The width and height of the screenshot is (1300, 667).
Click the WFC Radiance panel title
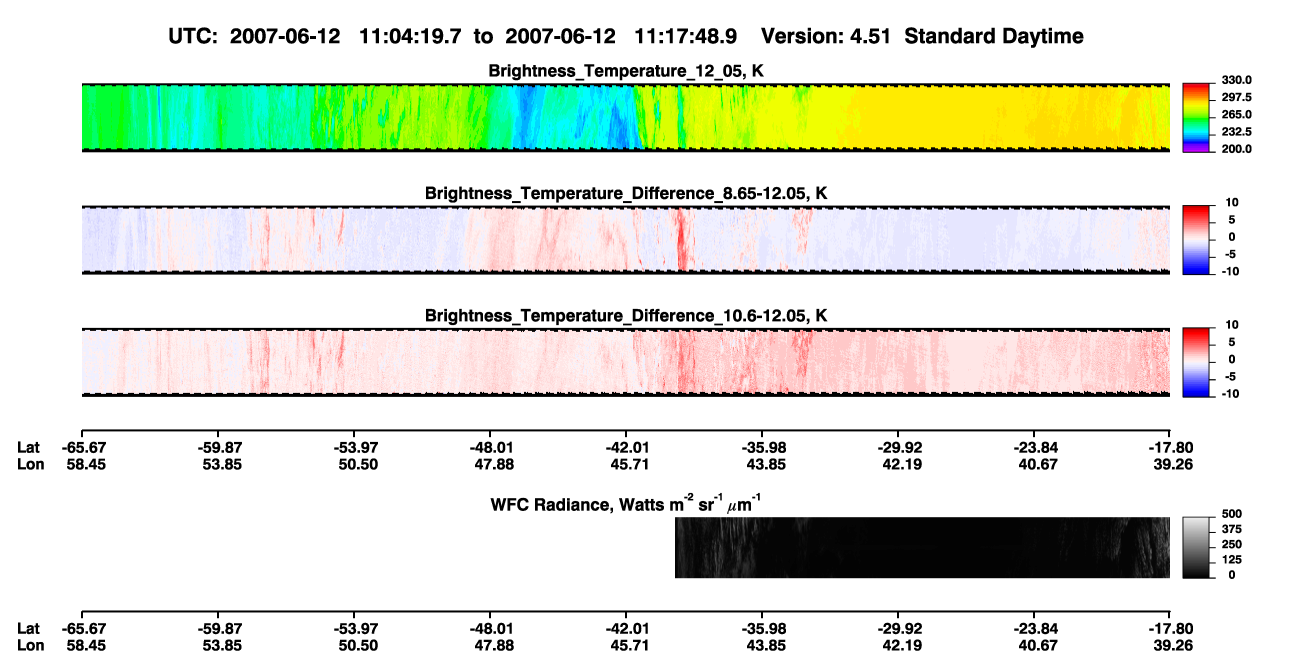point(626,502)
